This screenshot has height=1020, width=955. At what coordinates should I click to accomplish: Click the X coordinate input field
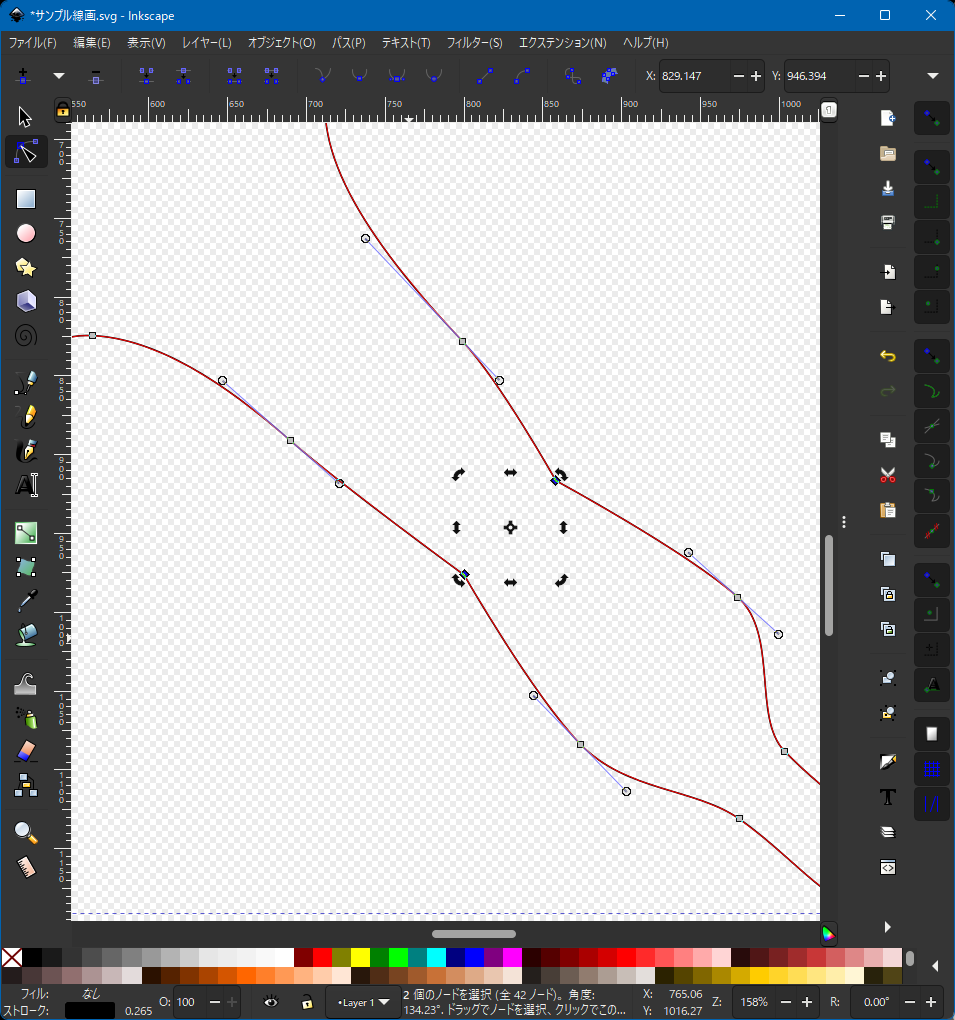pyautogui.click(x=695, y=76)
